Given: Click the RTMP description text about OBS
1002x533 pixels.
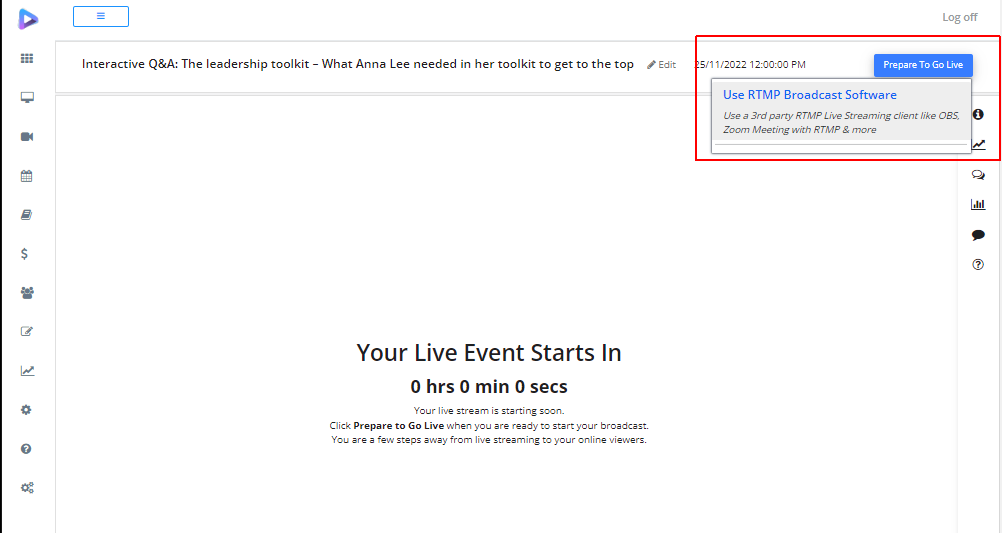Looking at the screenshot, I should pyautogui.click(x=841, y=123).
